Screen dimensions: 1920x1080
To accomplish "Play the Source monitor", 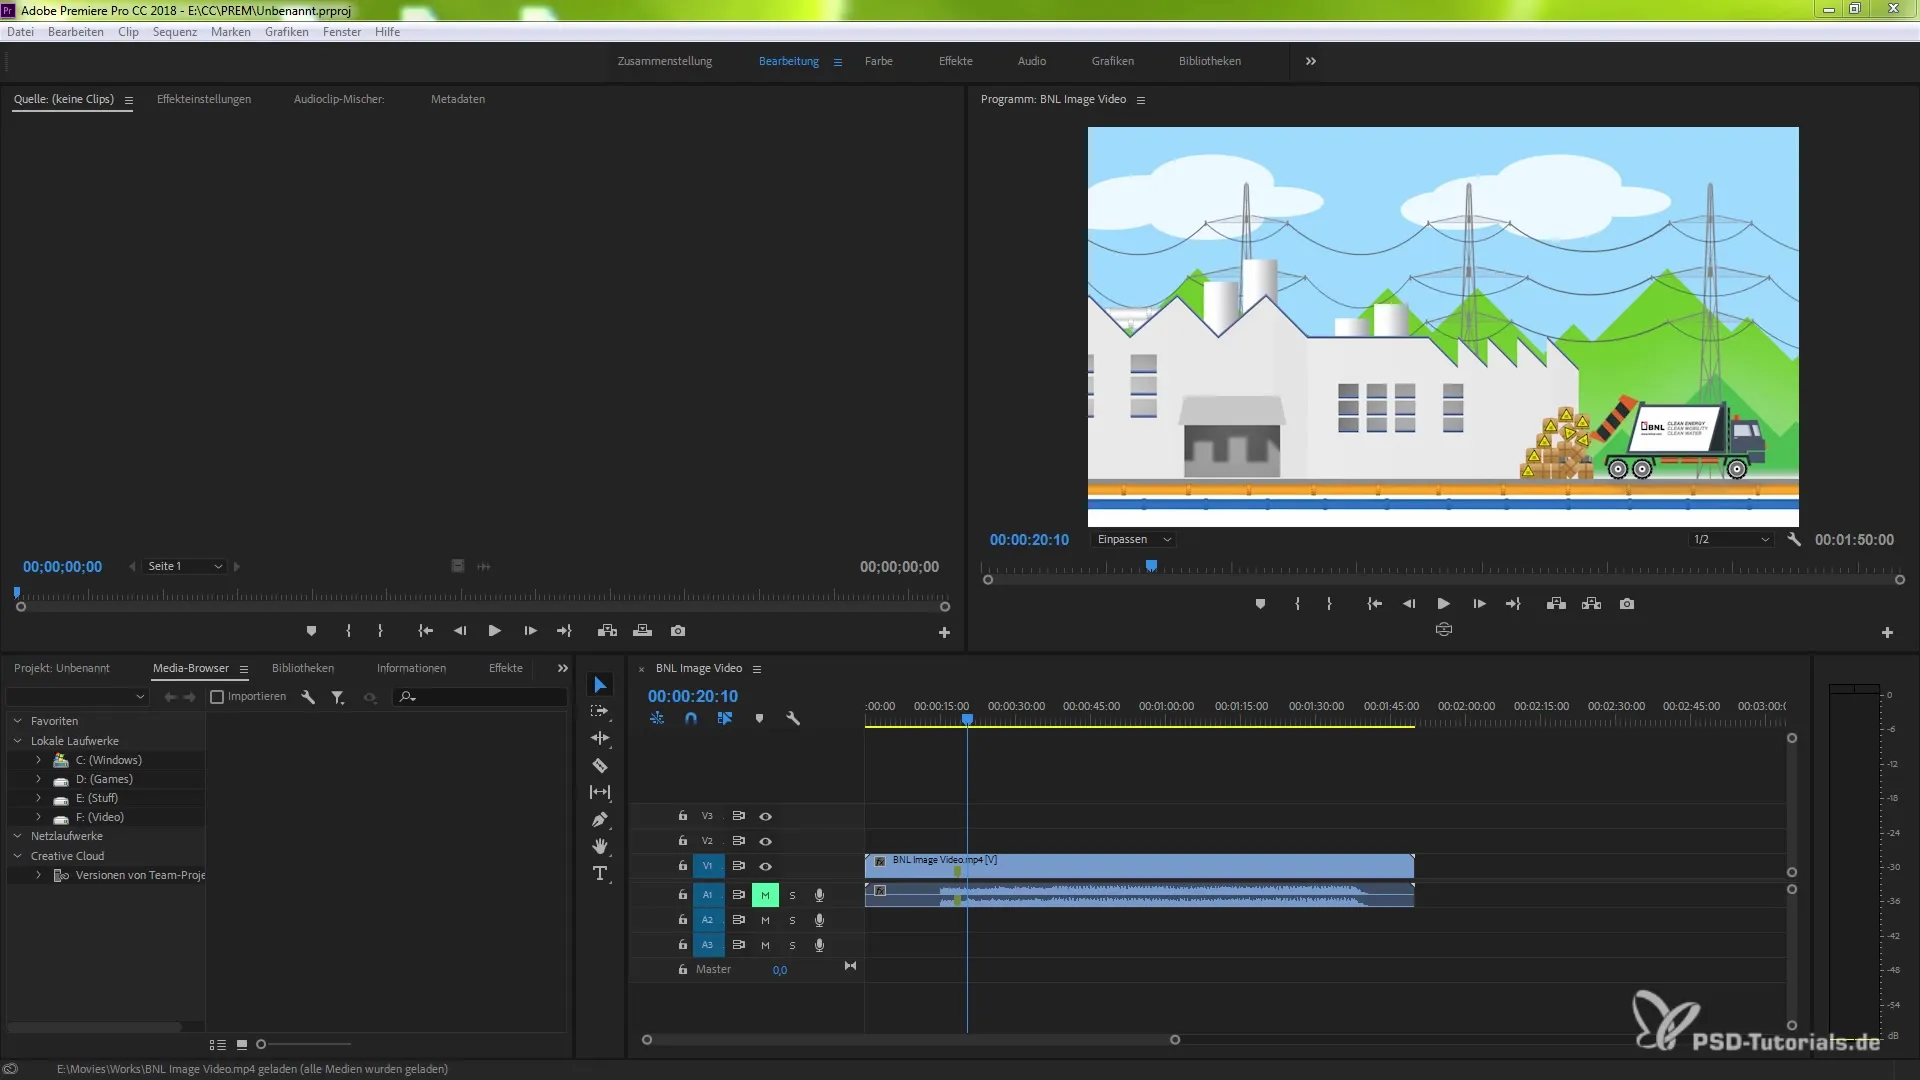I will [494, 631].
